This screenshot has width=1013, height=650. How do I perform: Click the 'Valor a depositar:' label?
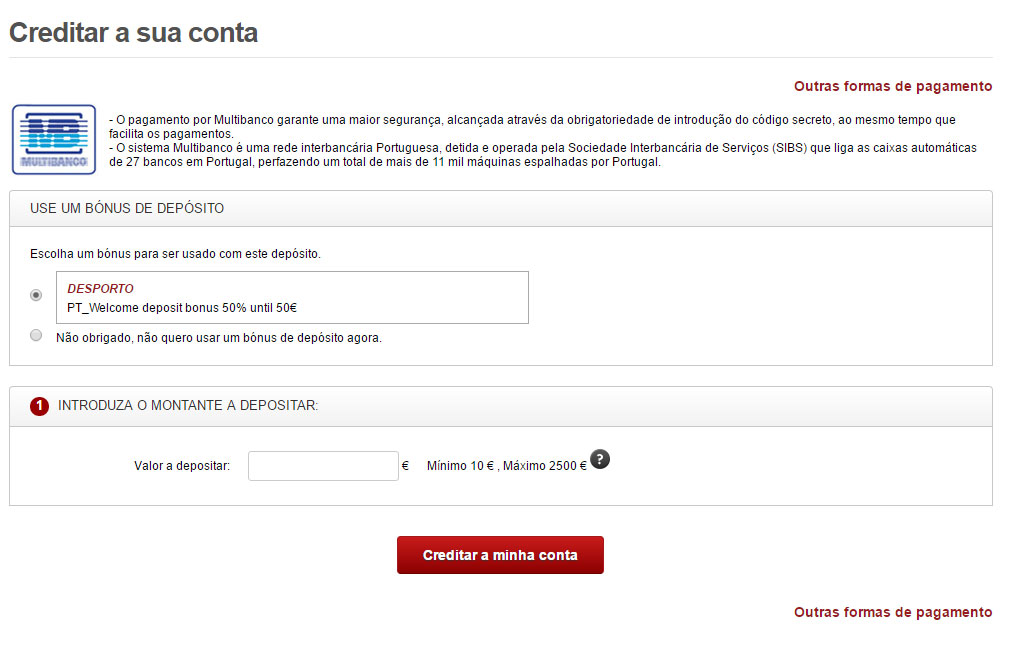[182, 466]
